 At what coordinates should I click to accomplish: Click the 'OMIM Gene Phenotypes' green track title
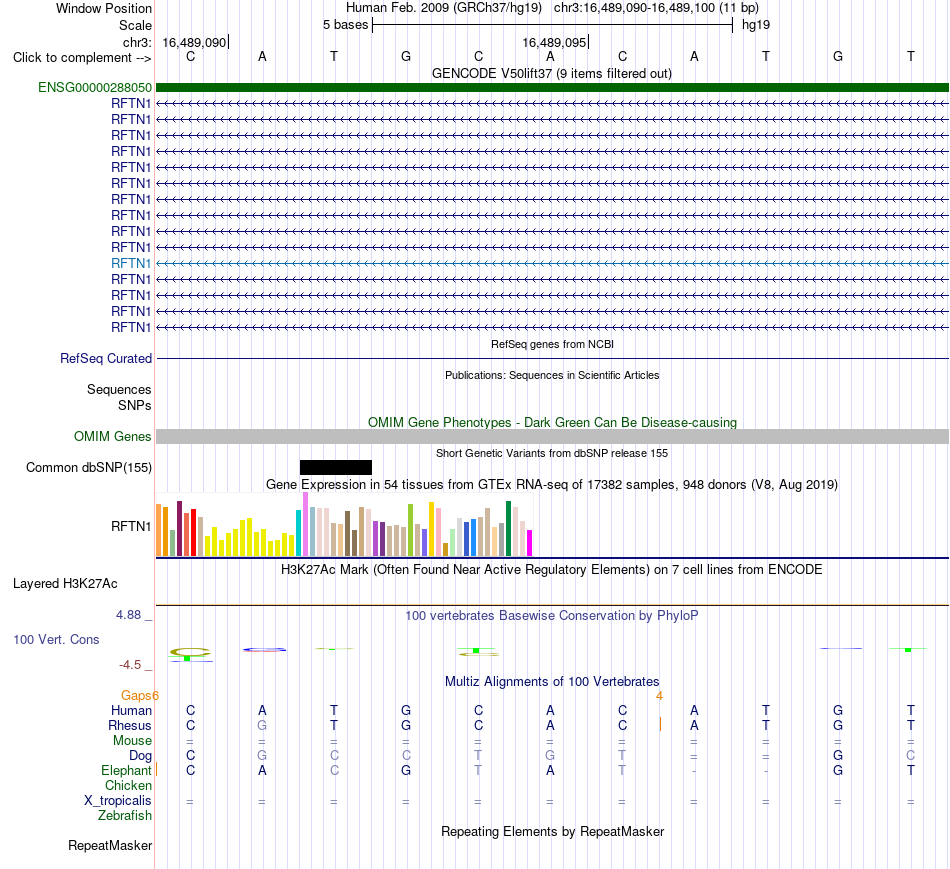pos(552,422)
